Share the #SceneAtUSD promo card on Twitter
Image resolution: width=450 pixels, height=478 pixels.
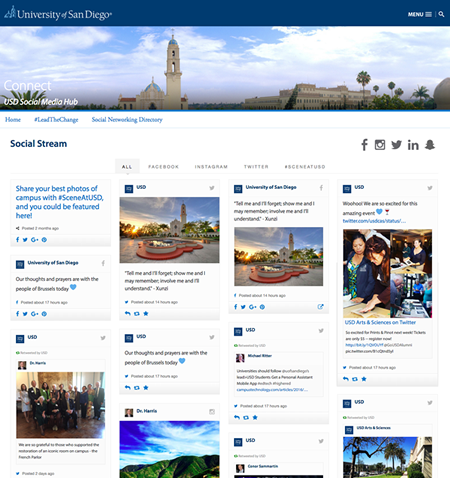click(x=25, y=240)
